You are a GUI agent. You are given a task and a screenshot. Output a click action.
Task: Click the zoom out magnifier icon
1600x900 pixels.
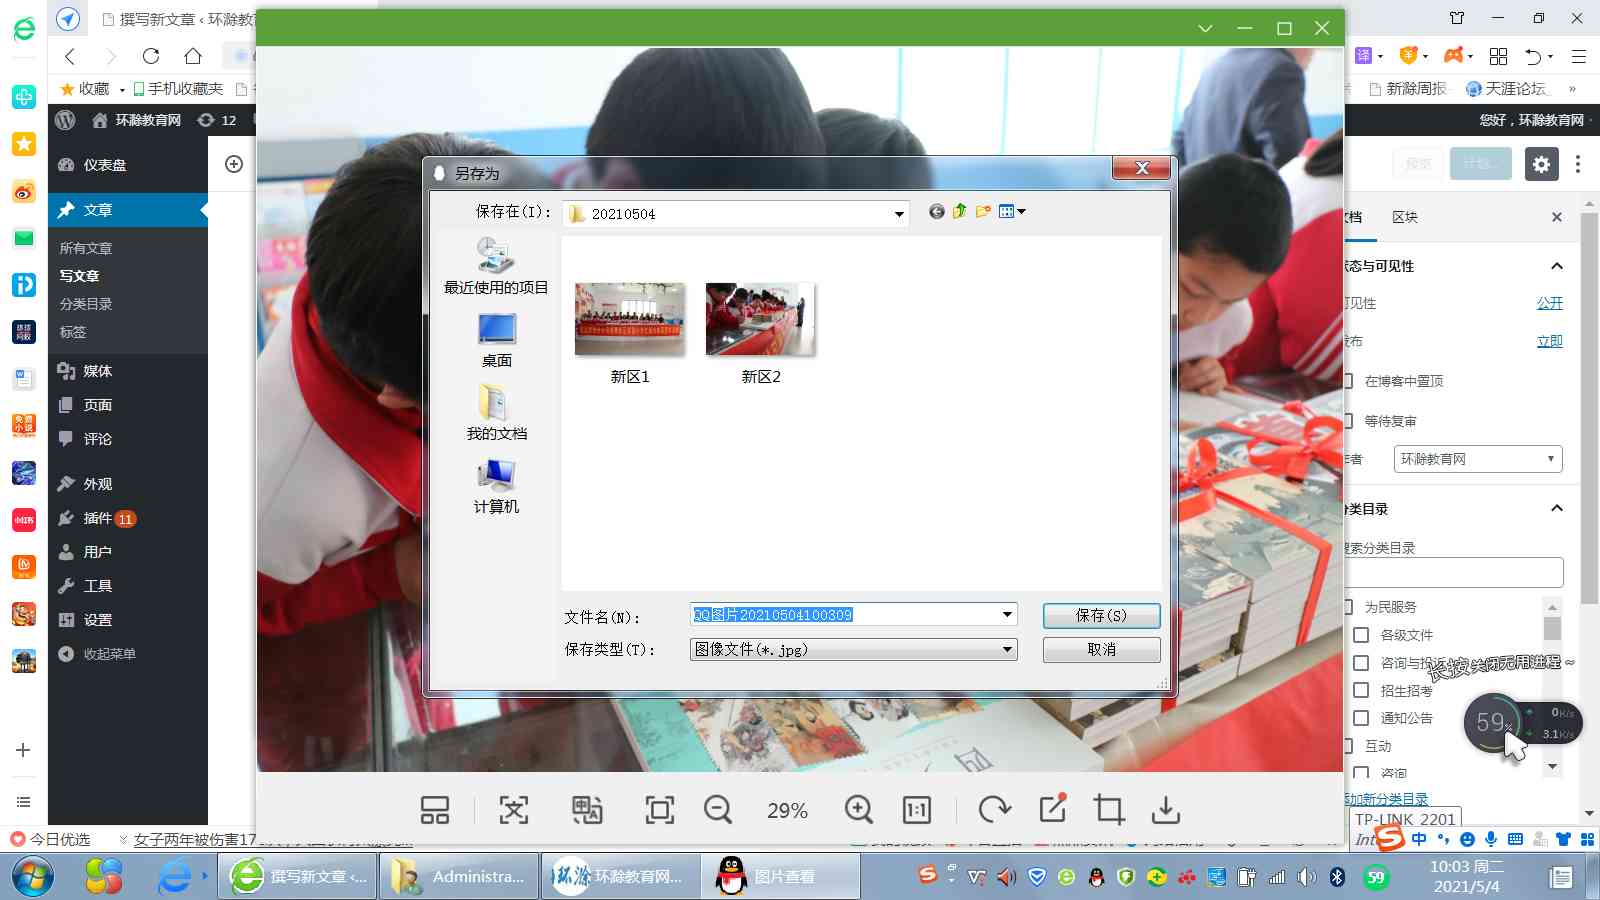pyautogui.click(x=717, y=809)
